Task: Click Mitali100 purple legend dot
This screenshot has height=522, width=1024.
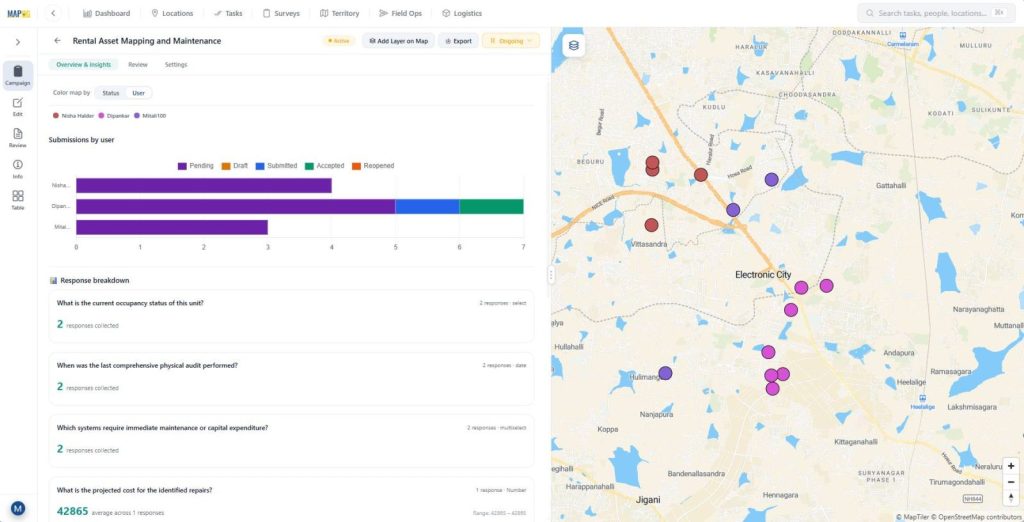Action: (136, 116)
